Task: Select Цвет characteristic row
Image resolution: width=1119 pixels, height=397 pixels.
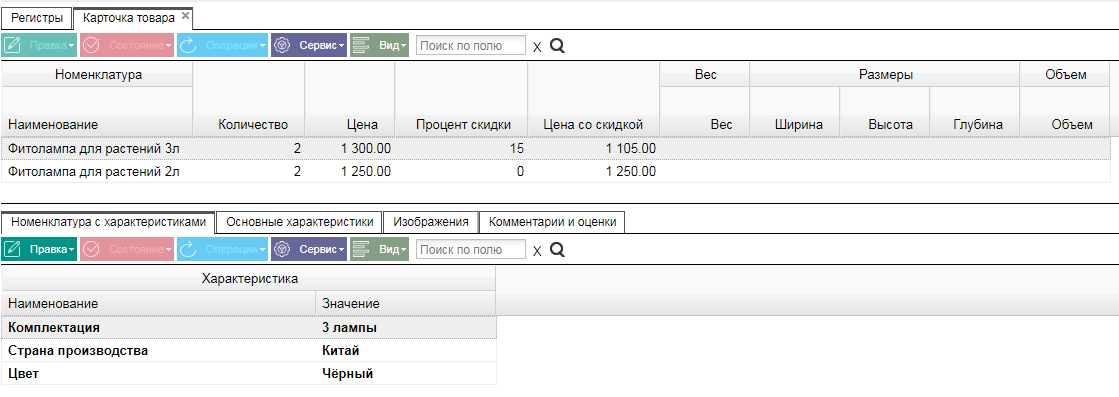Action: tap(249, 373)
